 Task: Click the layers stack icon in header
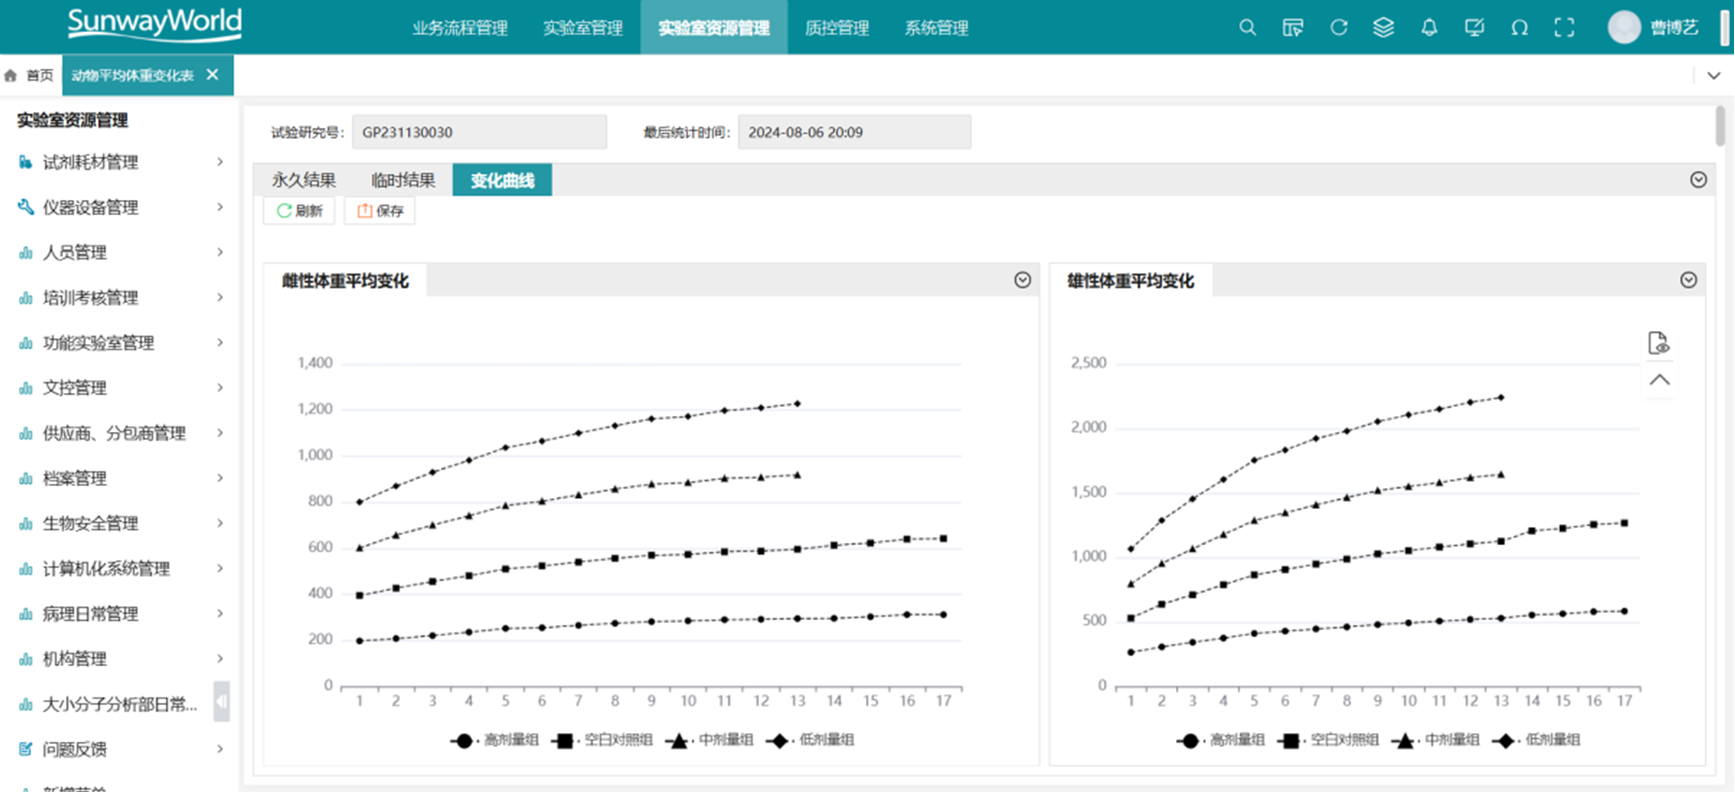coord(1383,28)
